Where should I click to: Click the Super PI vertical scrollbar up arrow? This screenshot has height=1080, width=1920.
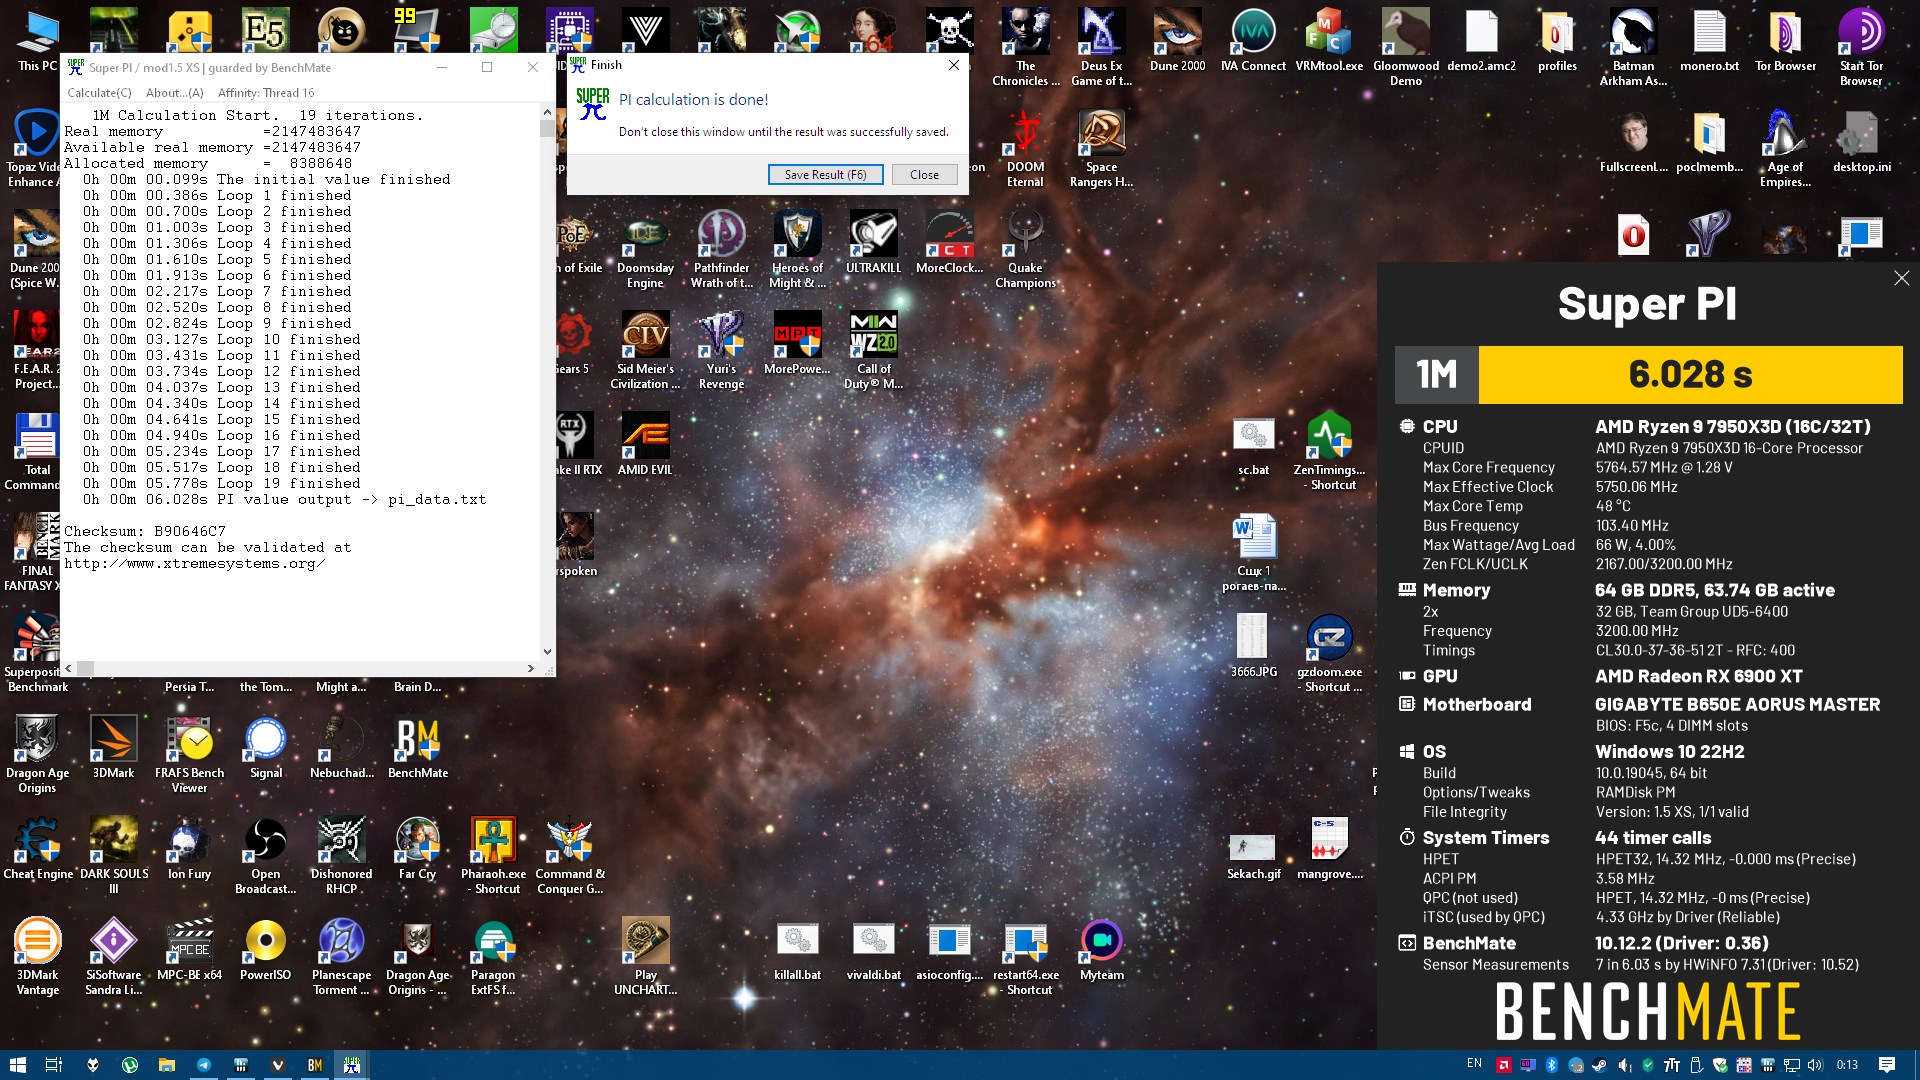click(x=547, y=113)
